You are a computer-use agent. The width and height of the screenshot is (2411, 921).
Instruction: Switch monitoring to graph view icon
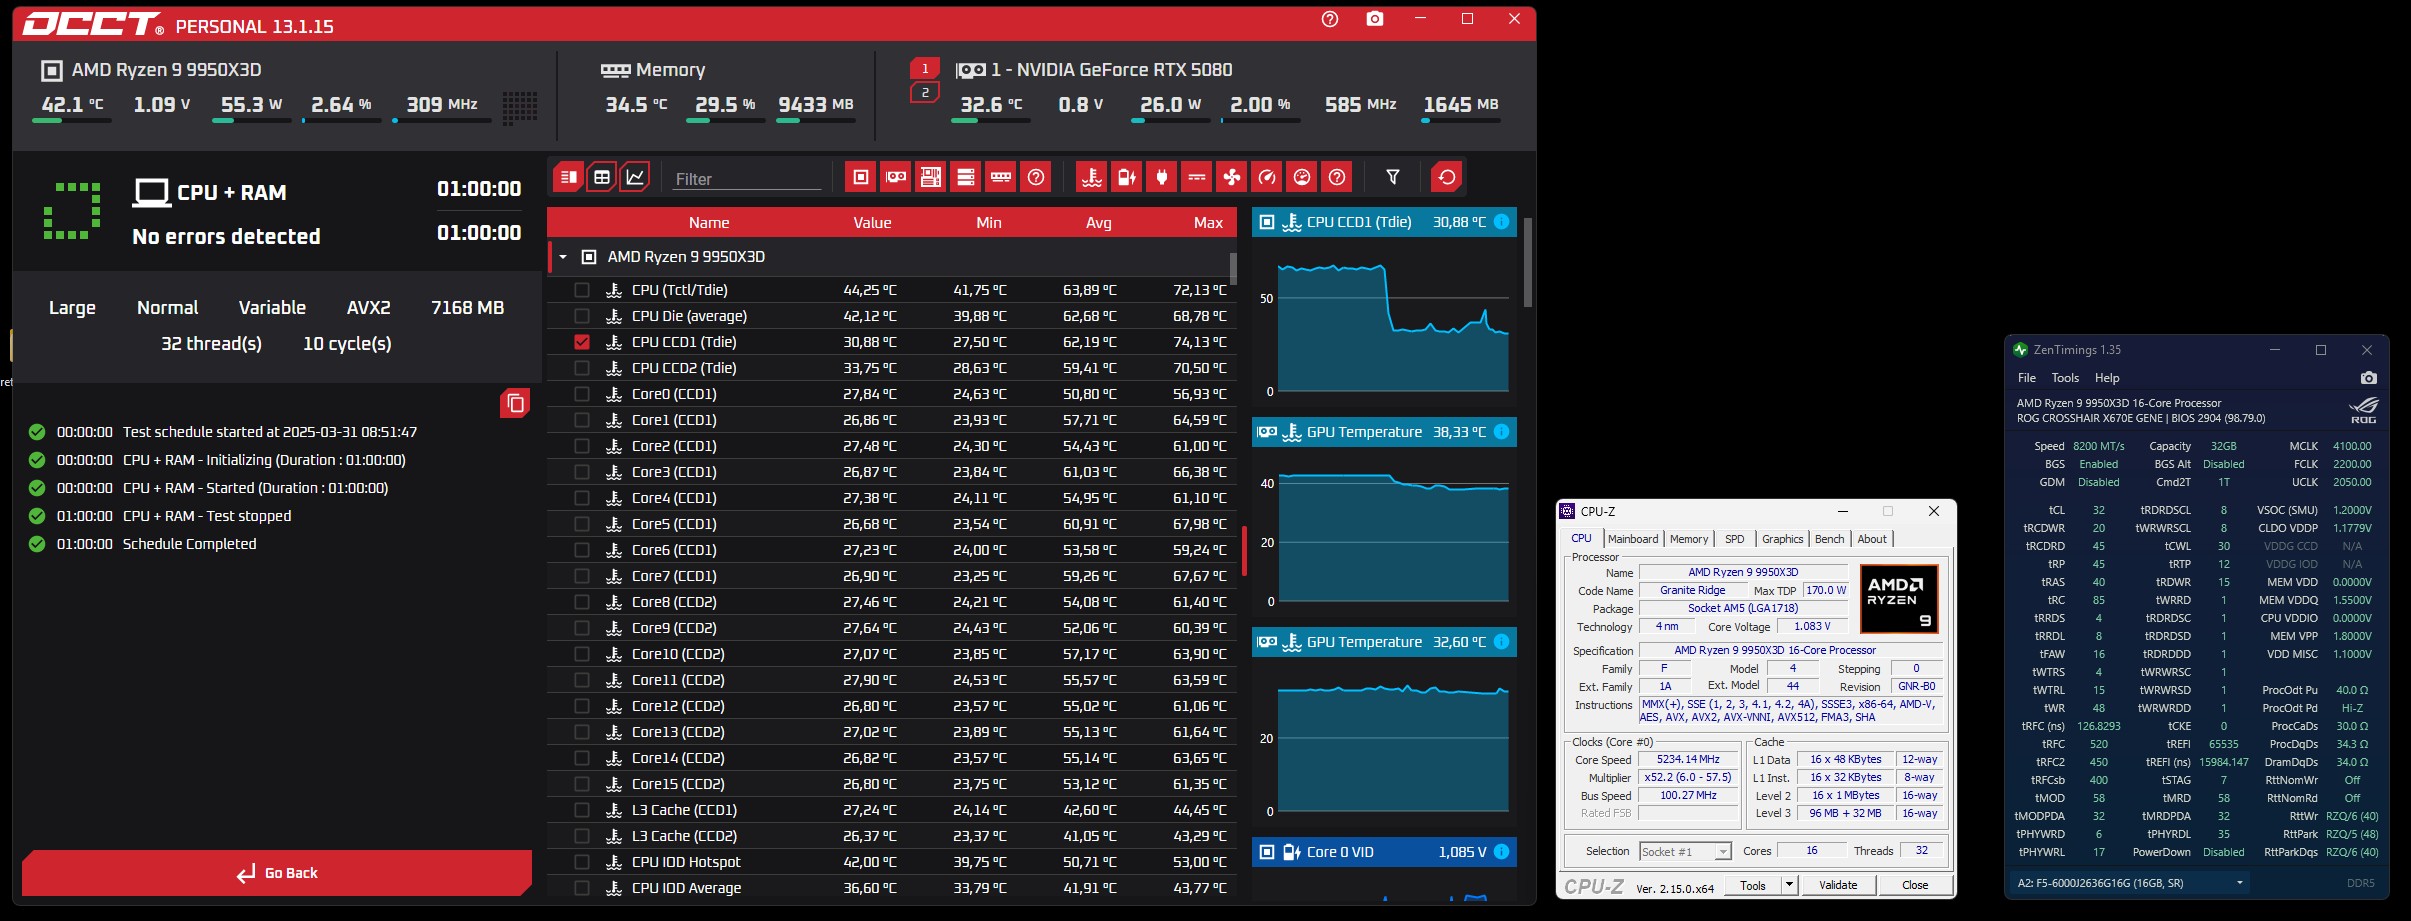pyautogui.click(x=635, y=177)
